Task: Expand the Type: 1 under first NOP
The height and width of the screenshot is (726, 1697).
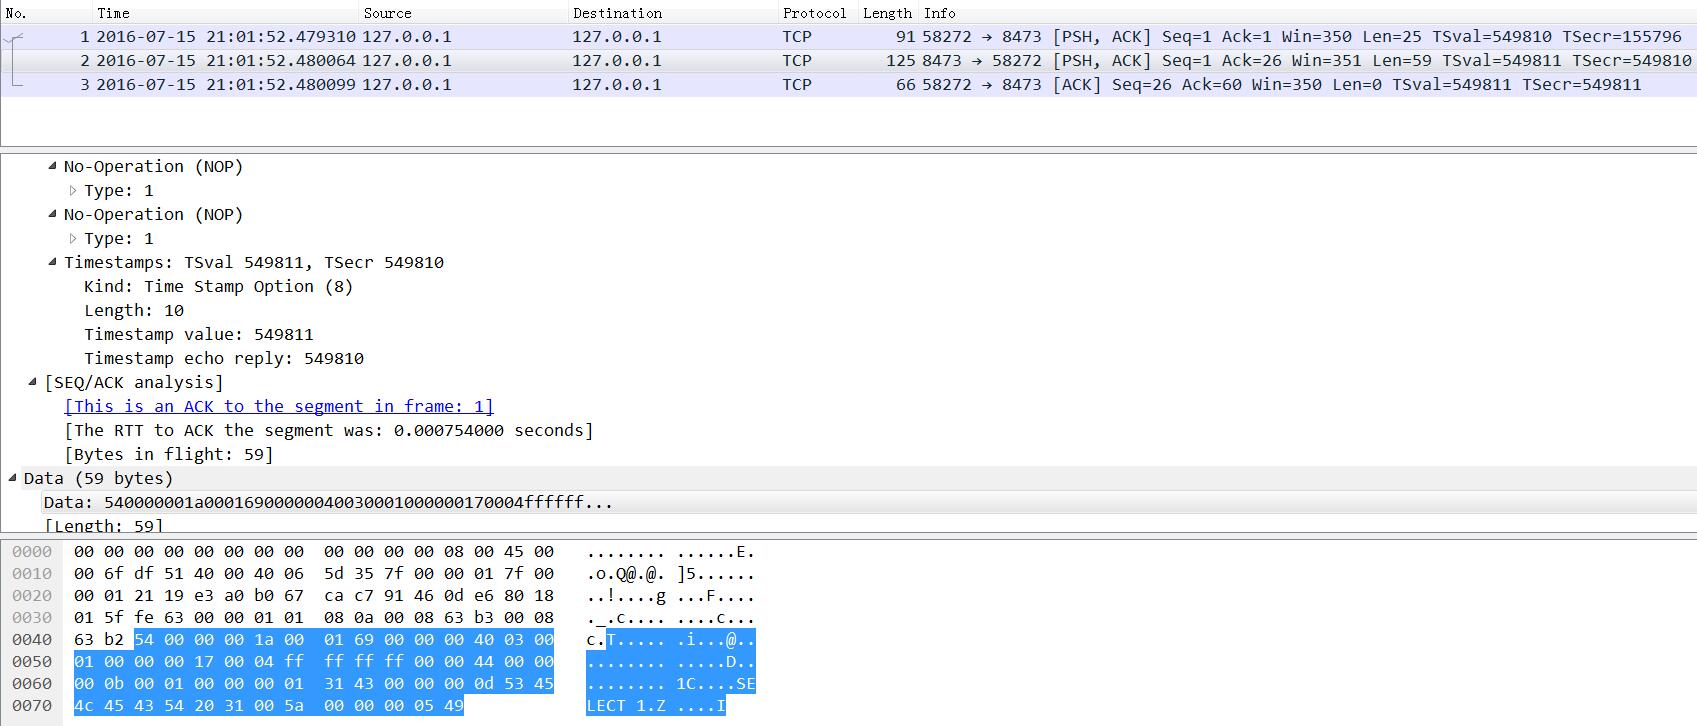Action: tap(73, 191)
